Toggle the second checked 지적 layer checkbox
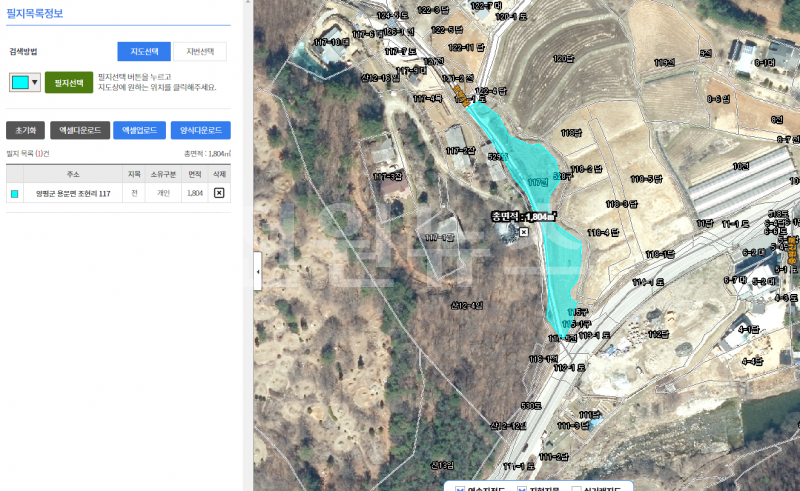Viewport: 800px width, 491px height. pos(521,489)
